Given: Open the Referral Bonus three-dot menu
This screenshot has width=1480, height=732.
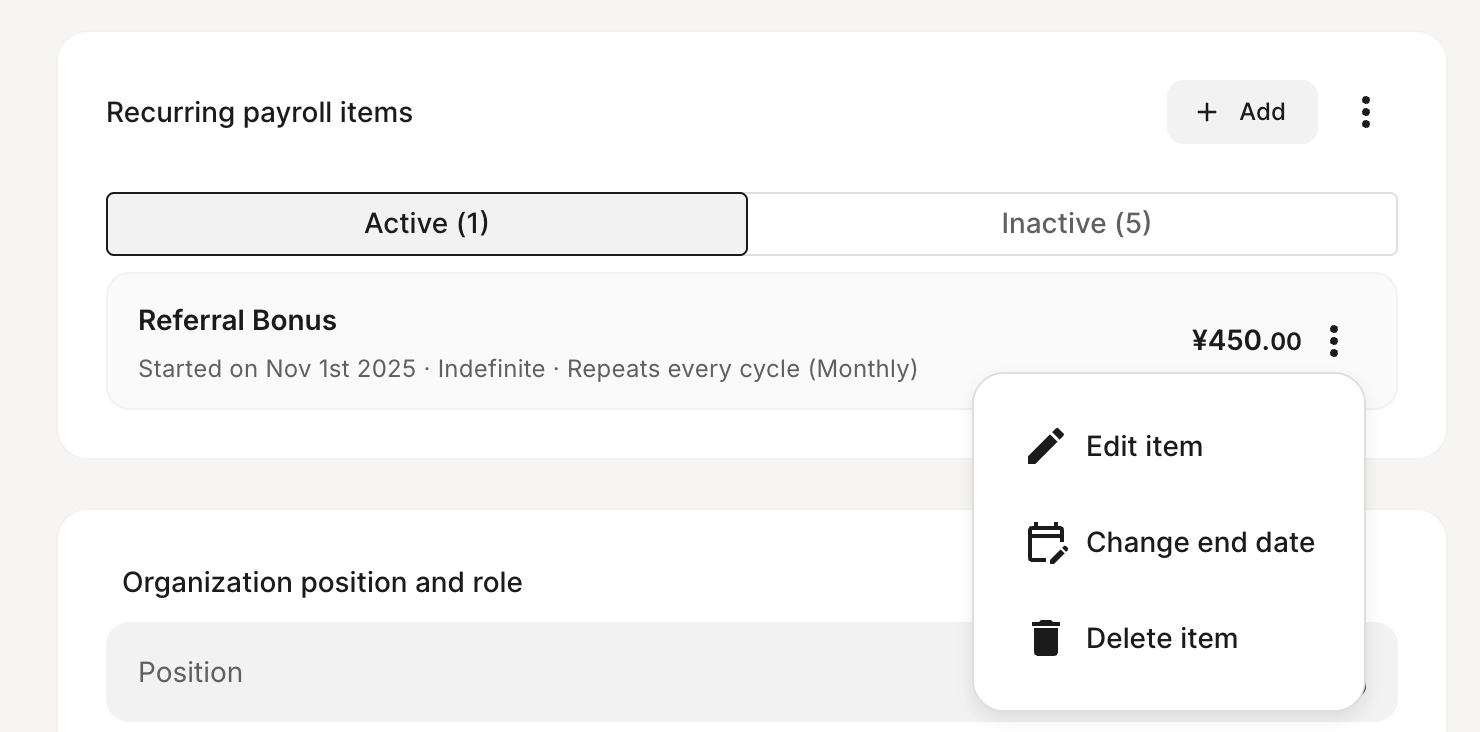Looking at the screenshot, I should (x=1334, y=341).
